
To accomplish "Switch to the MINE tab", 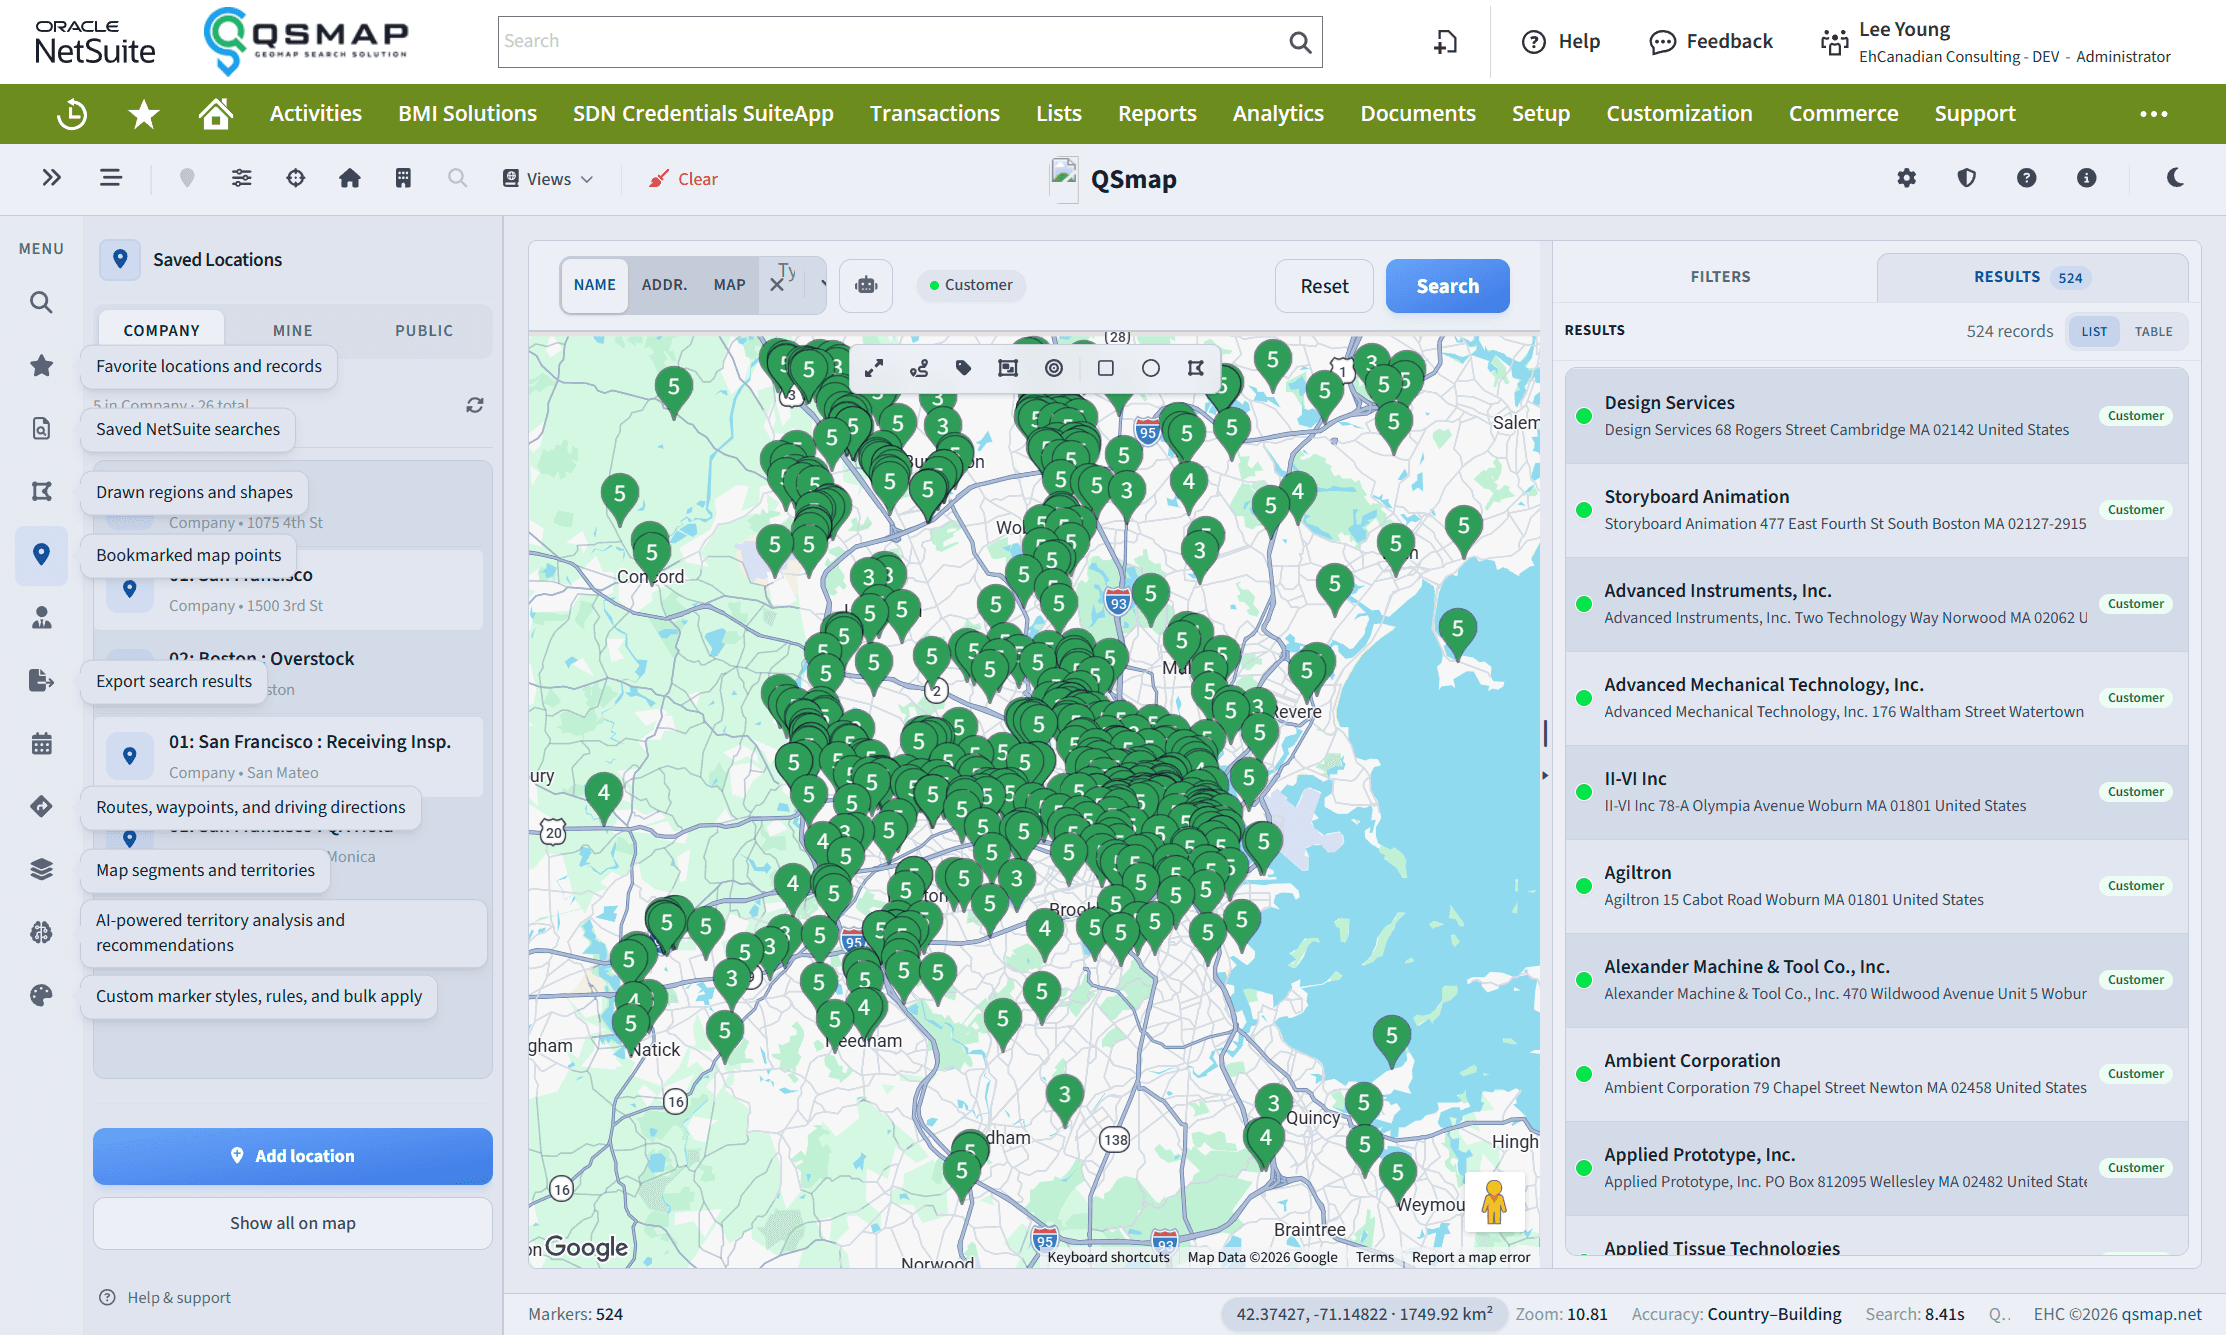I will coord(293,330).
